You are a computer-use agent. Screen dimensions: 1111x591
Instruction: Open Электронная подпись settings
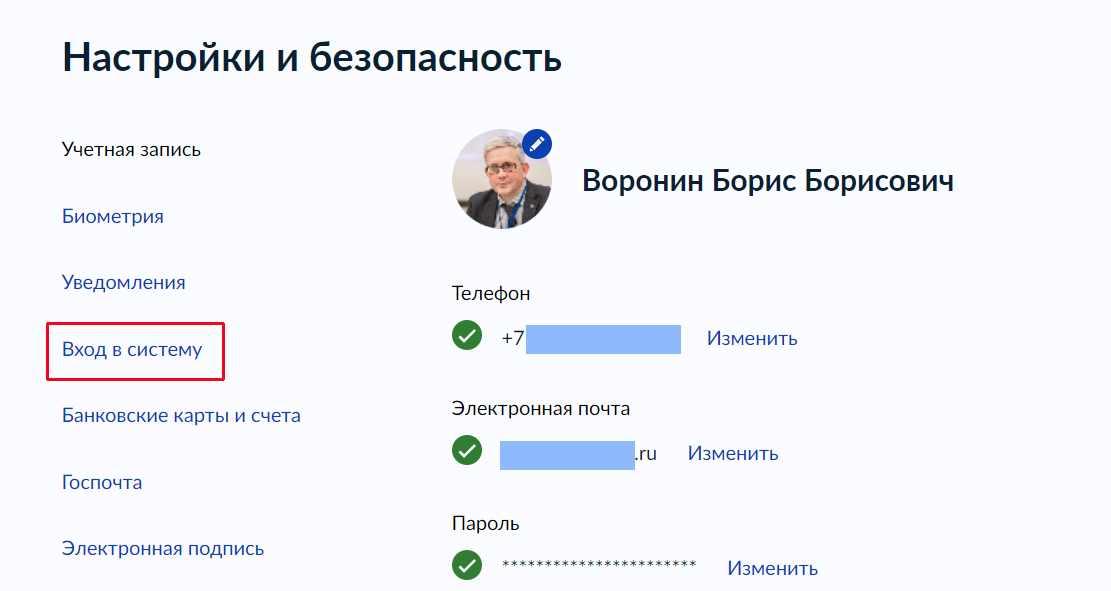[x=162, y=548]
